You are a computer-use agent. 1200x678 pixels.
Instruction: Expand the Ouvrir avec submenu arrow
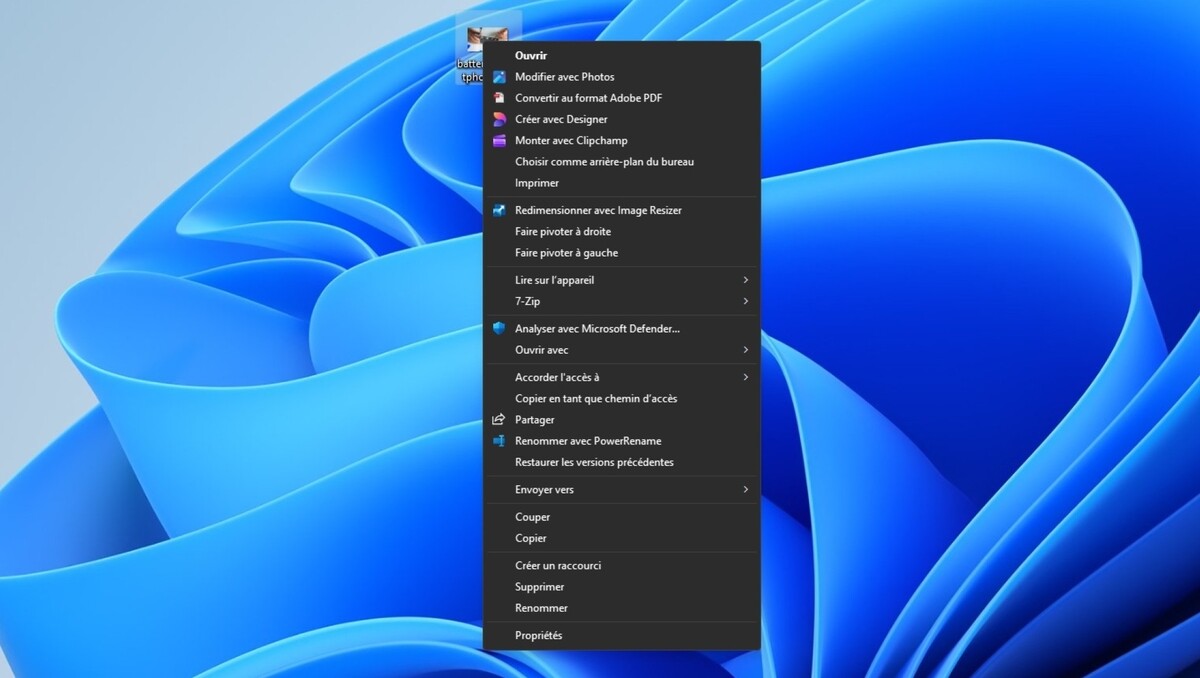point(745,350)
